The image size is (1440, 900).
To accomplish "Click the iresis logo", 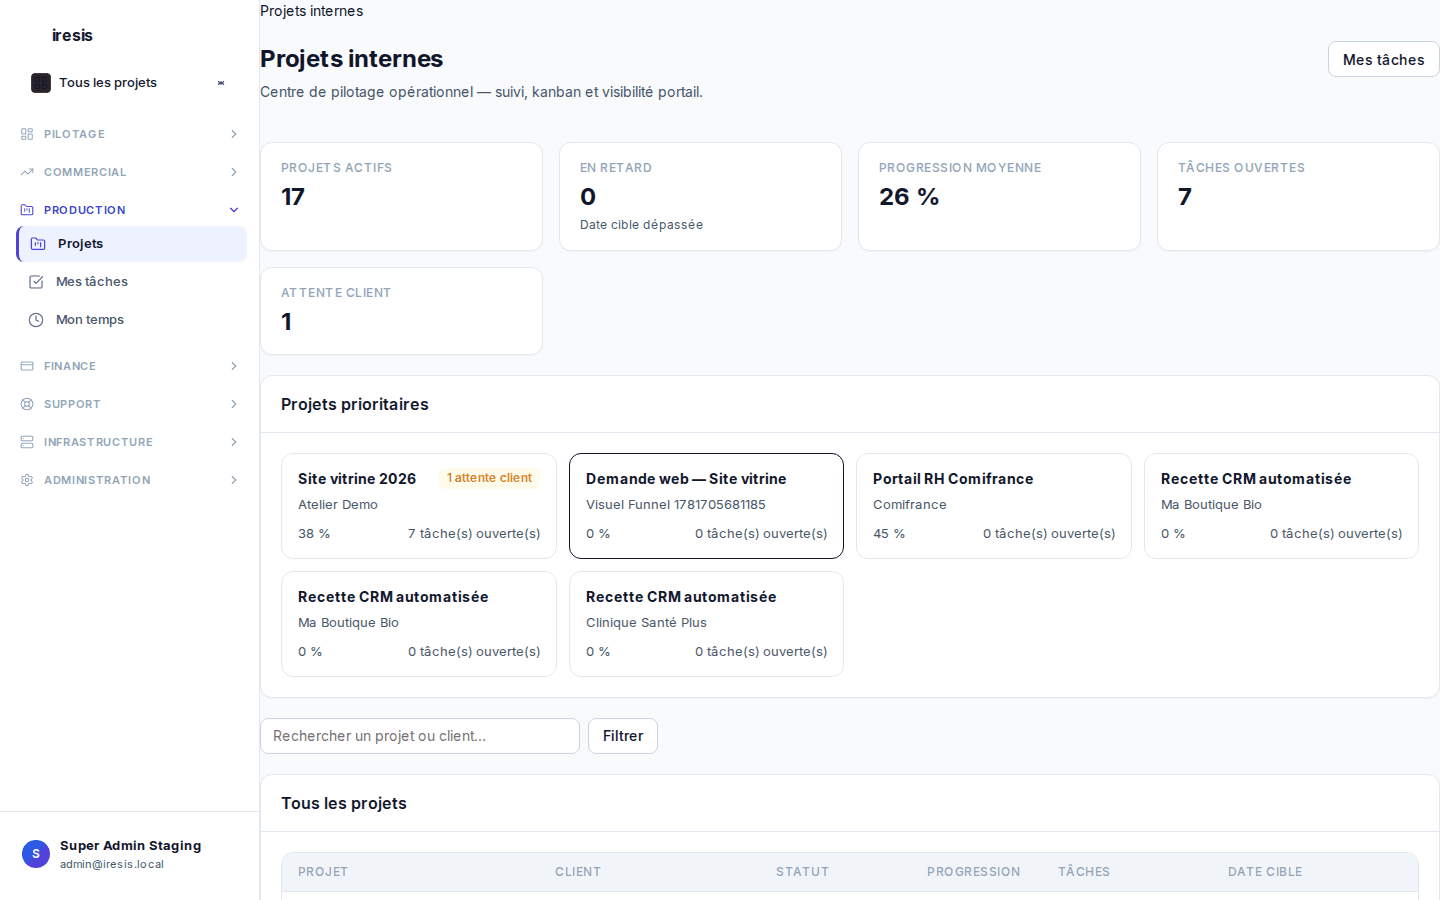I will [72, 35].
